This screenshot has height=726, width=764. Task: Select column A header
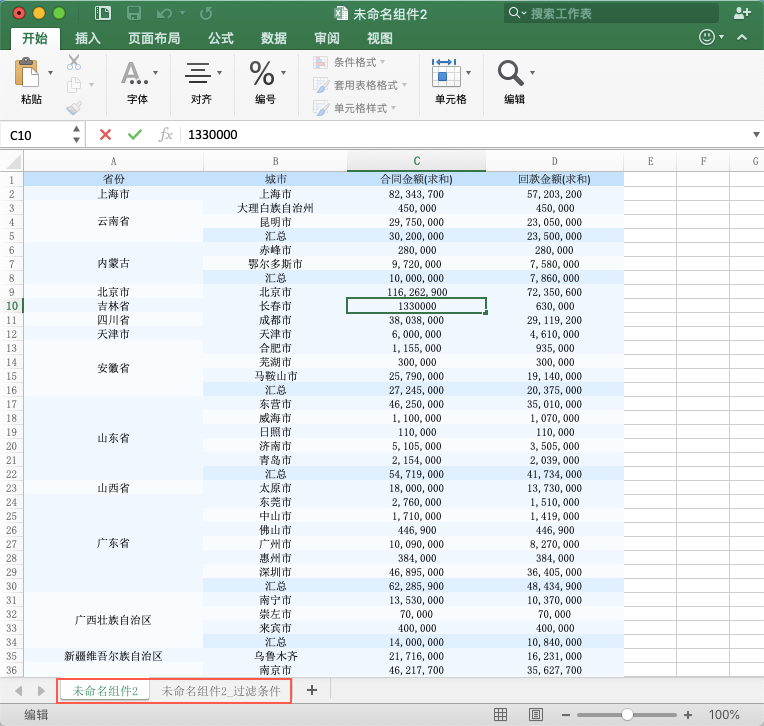(114, 161)
